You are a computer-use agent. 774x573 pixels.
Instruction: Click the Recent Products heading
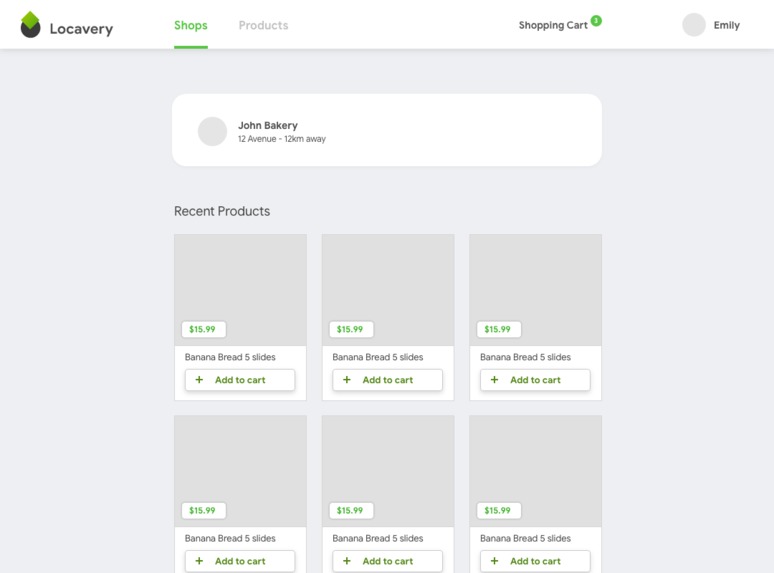pos(222,211)
